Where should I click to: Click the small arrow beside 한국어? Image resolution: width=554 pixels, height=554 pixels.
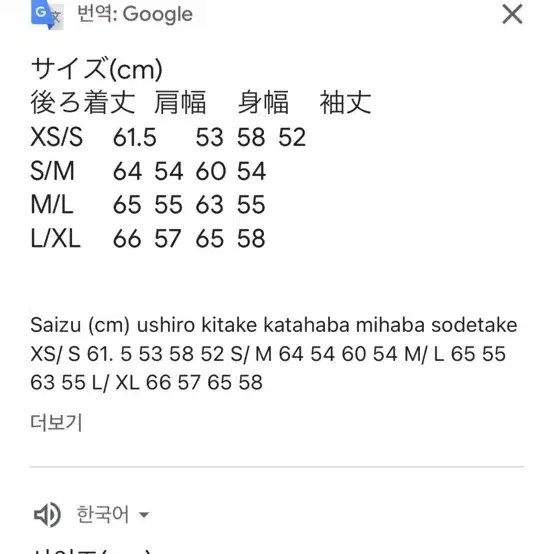coord(144,515)
